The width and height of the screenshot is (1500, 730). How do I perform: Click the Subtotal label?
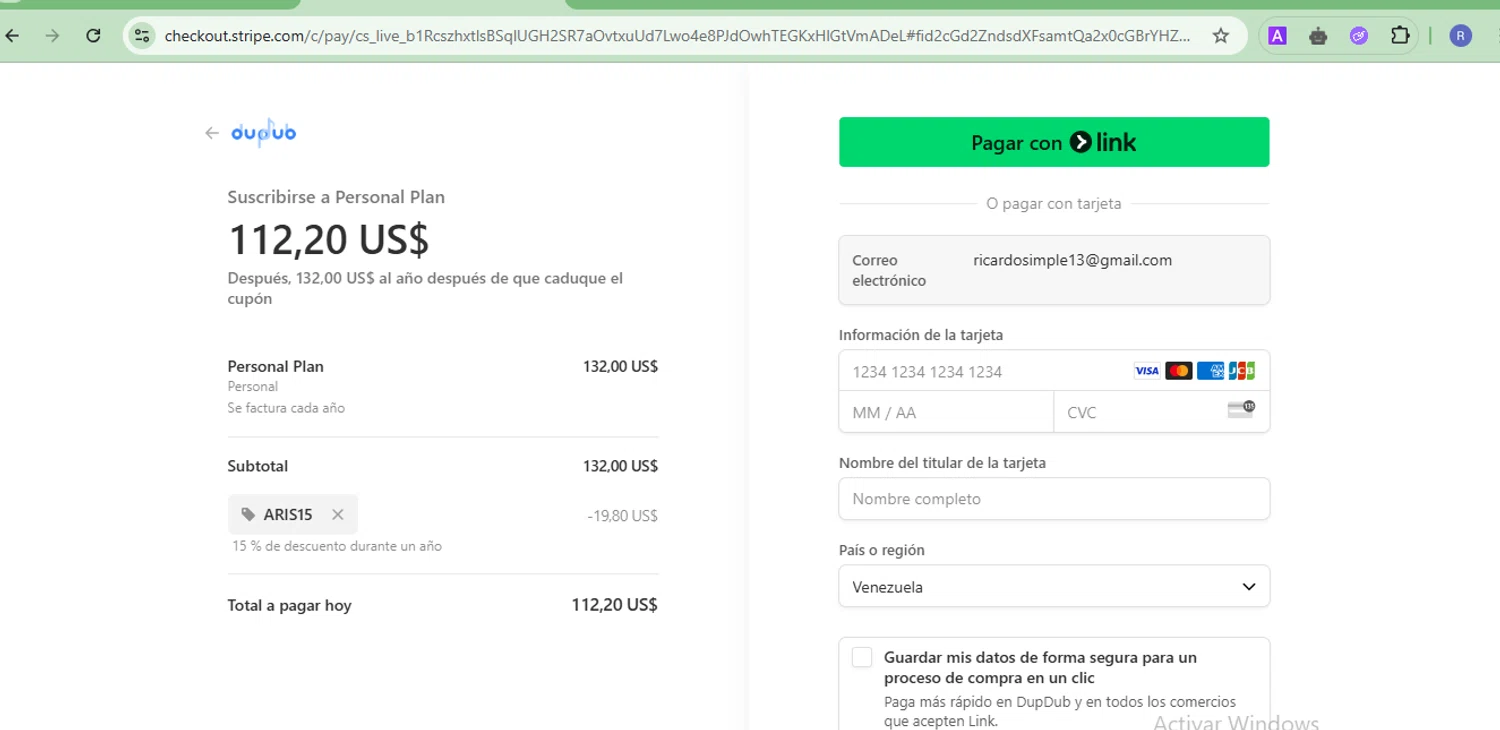tap(258, 466)
